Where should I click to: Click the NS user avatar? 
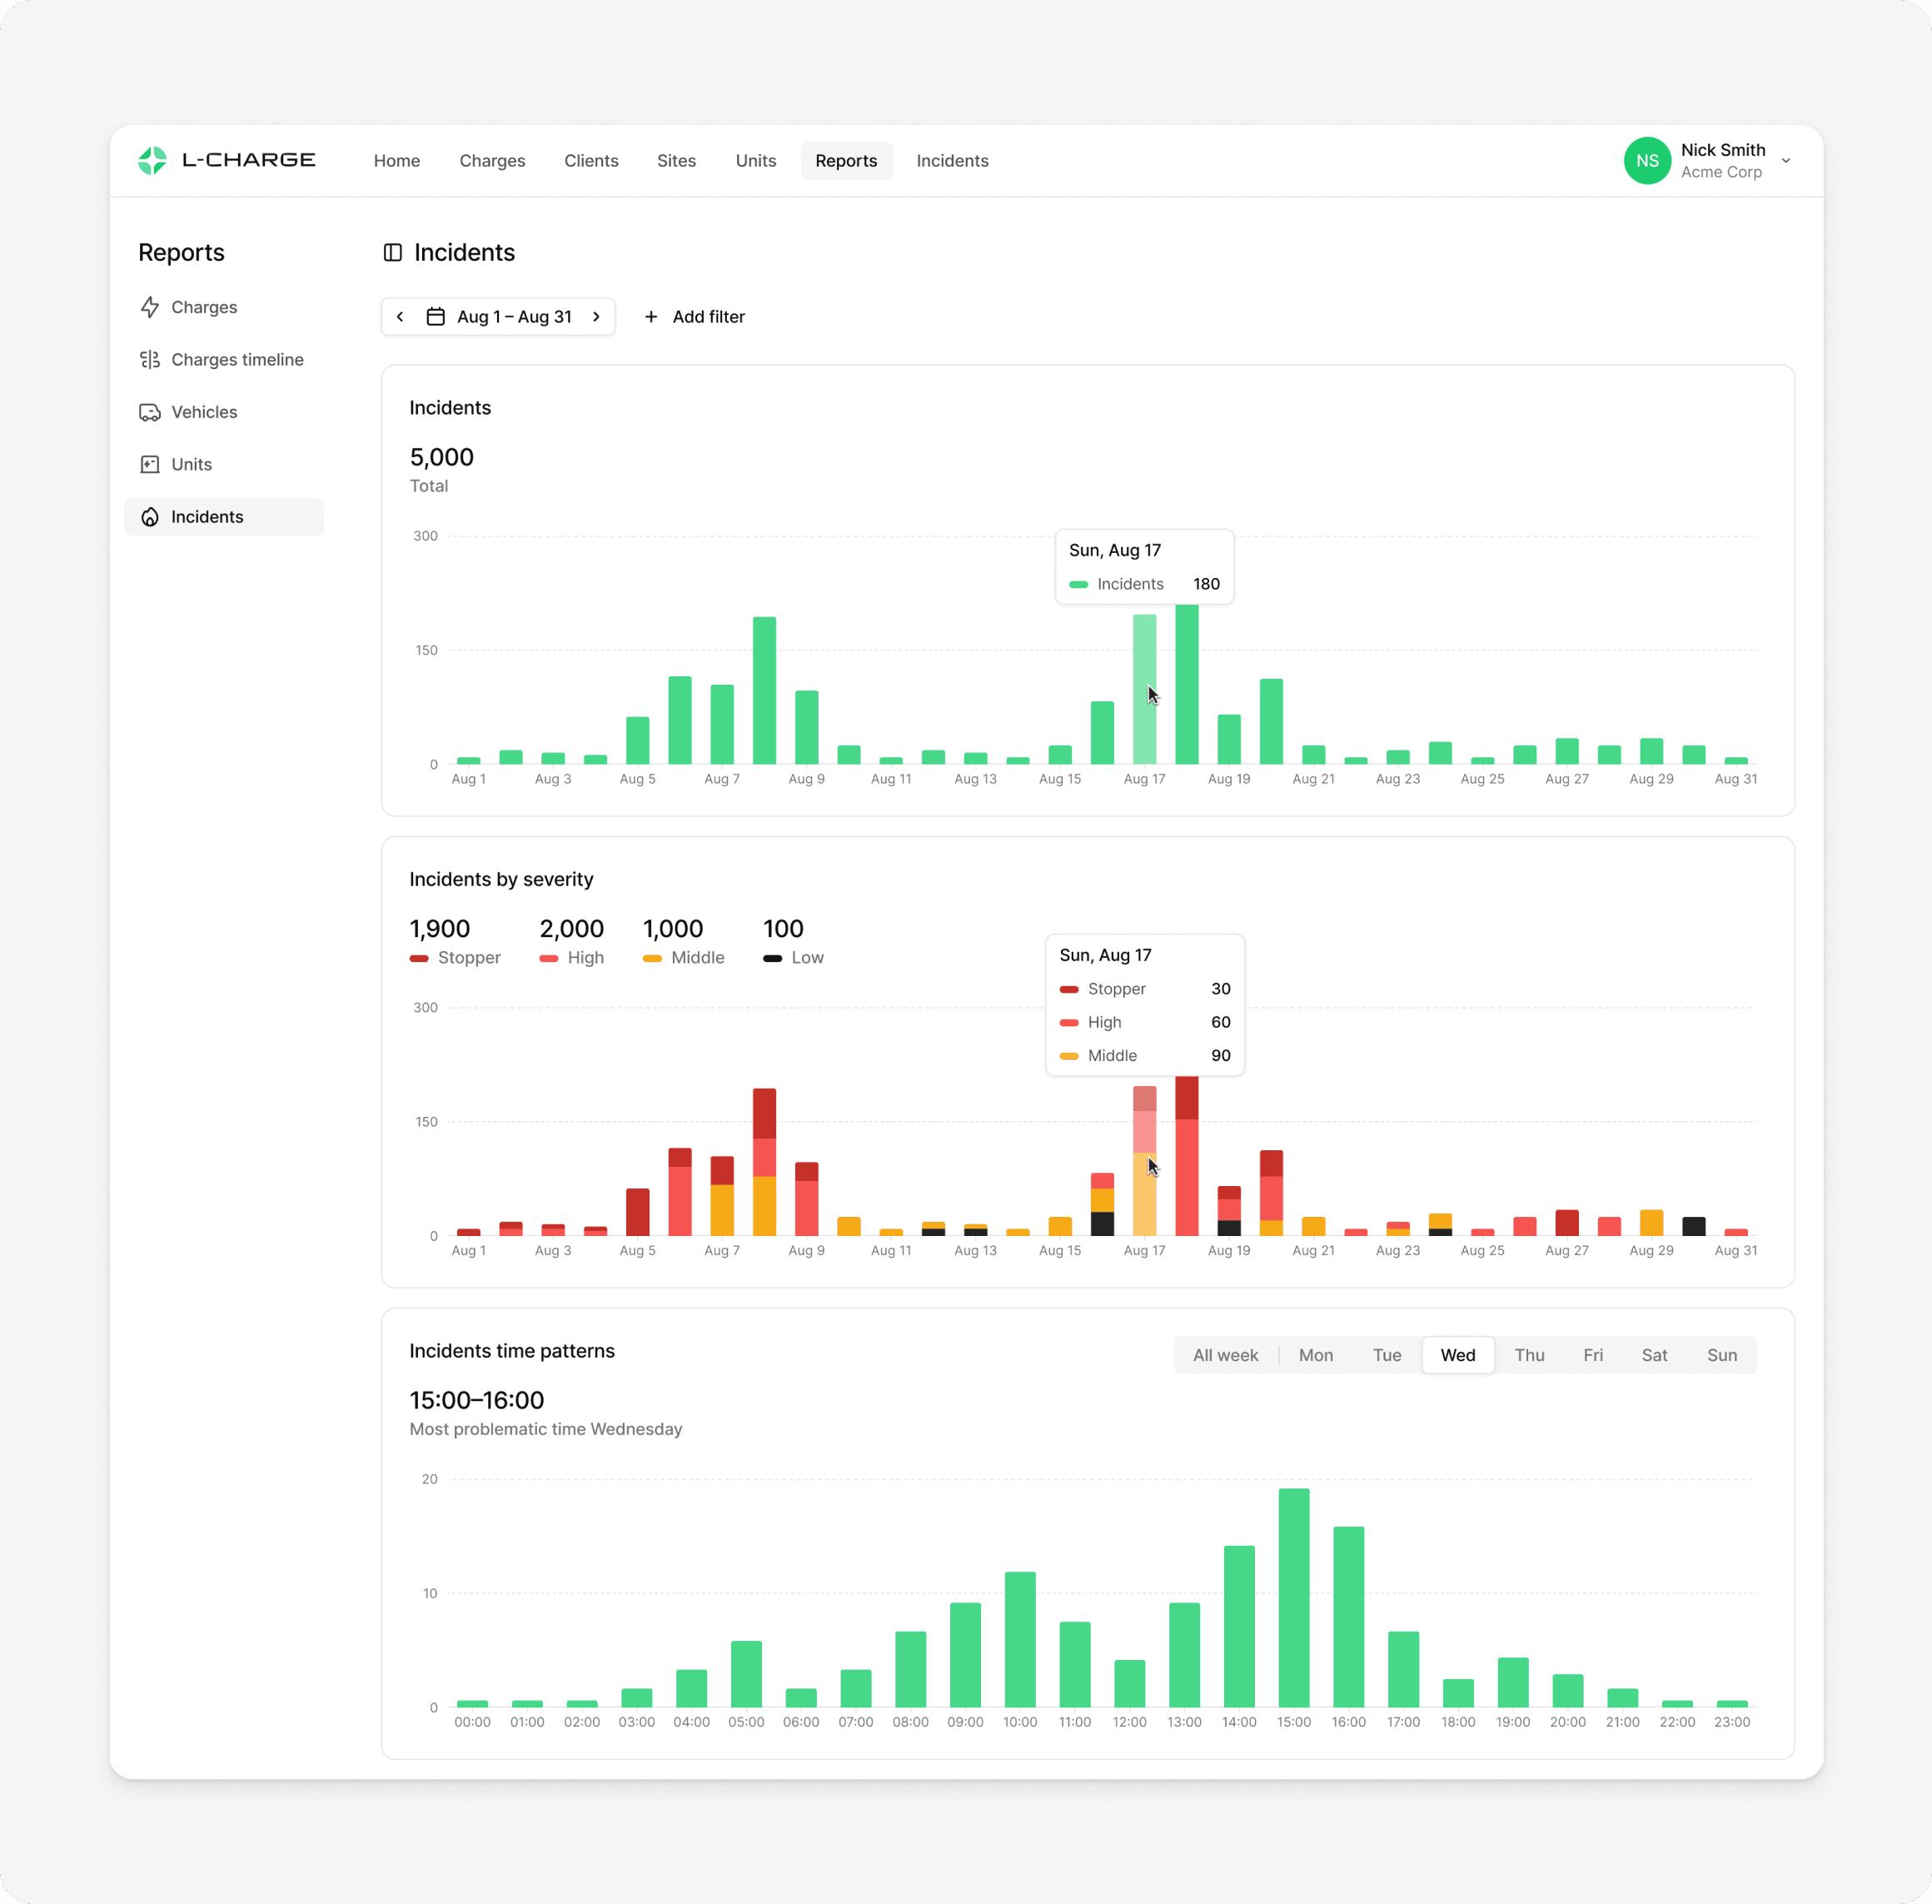(x=1646, y=161)
